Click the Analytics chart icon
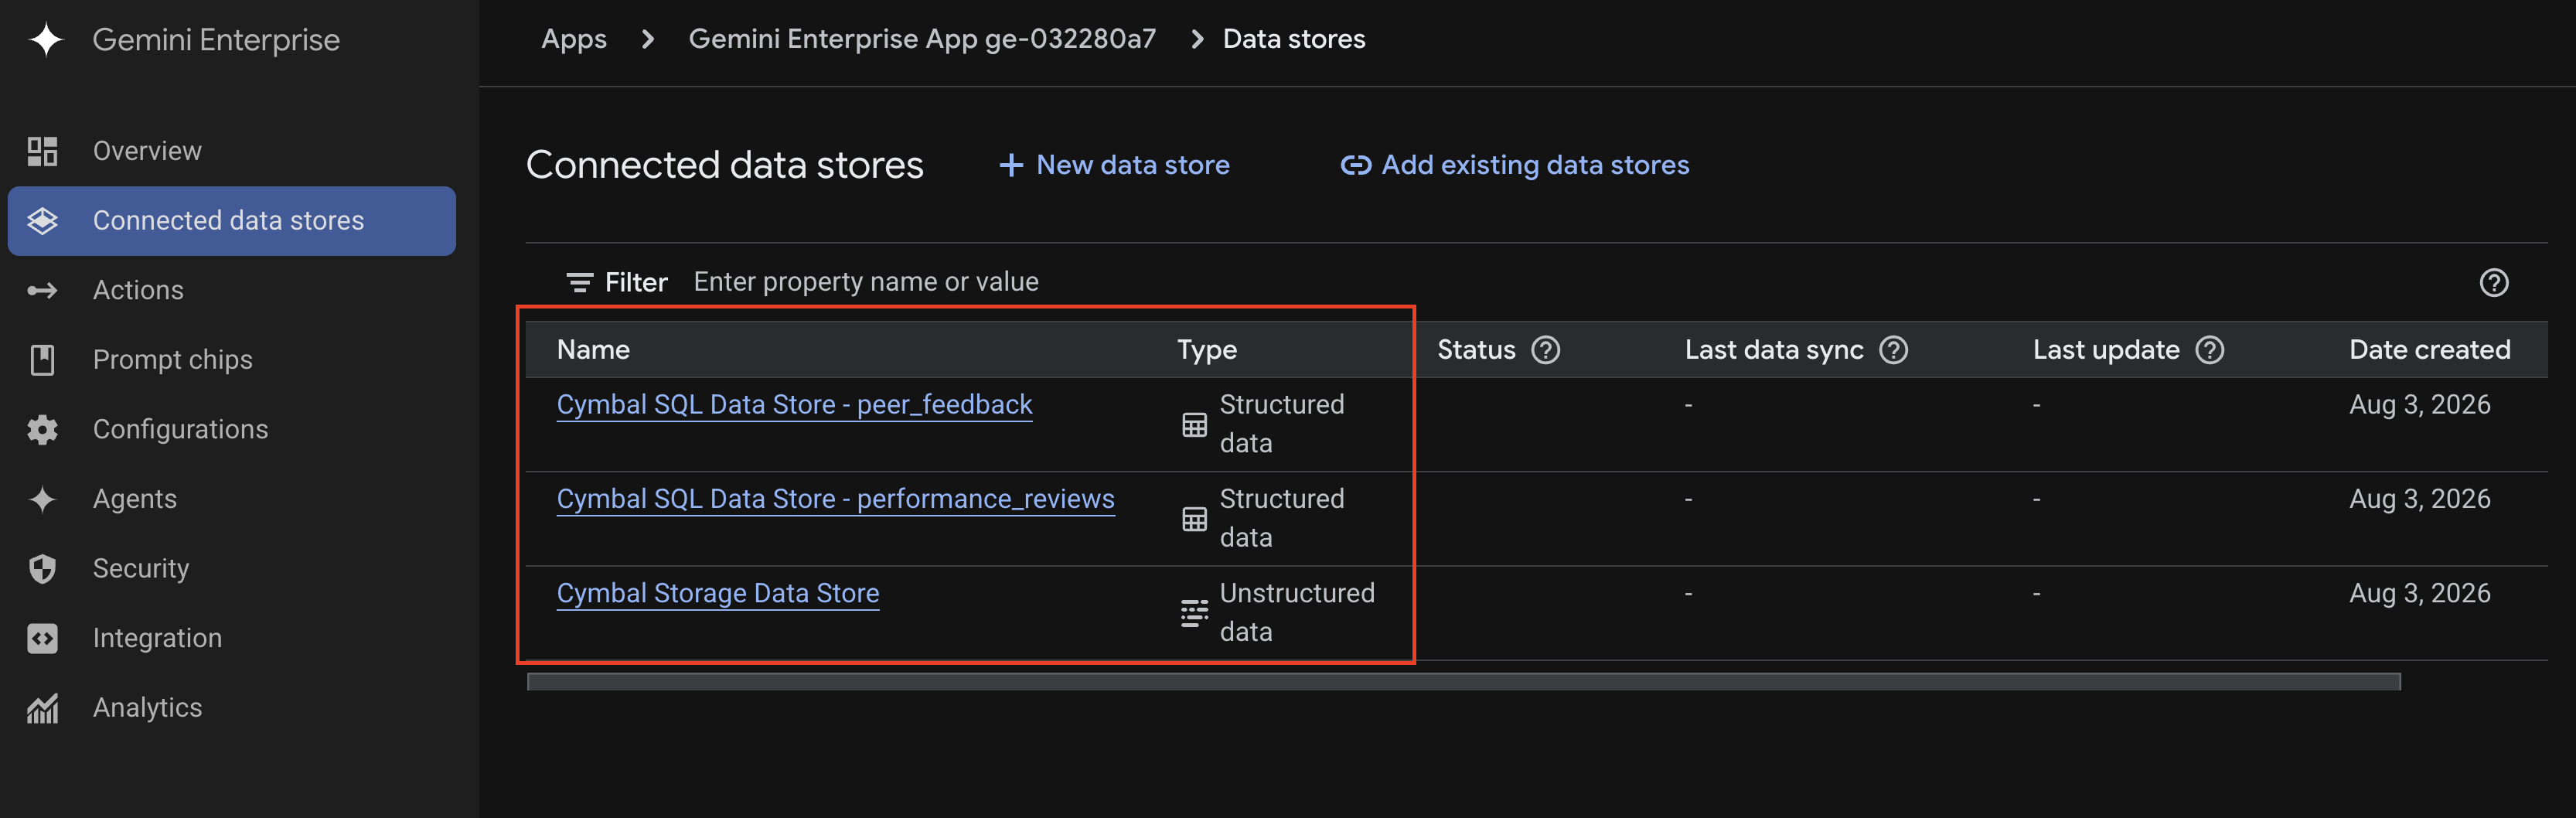 42,708
